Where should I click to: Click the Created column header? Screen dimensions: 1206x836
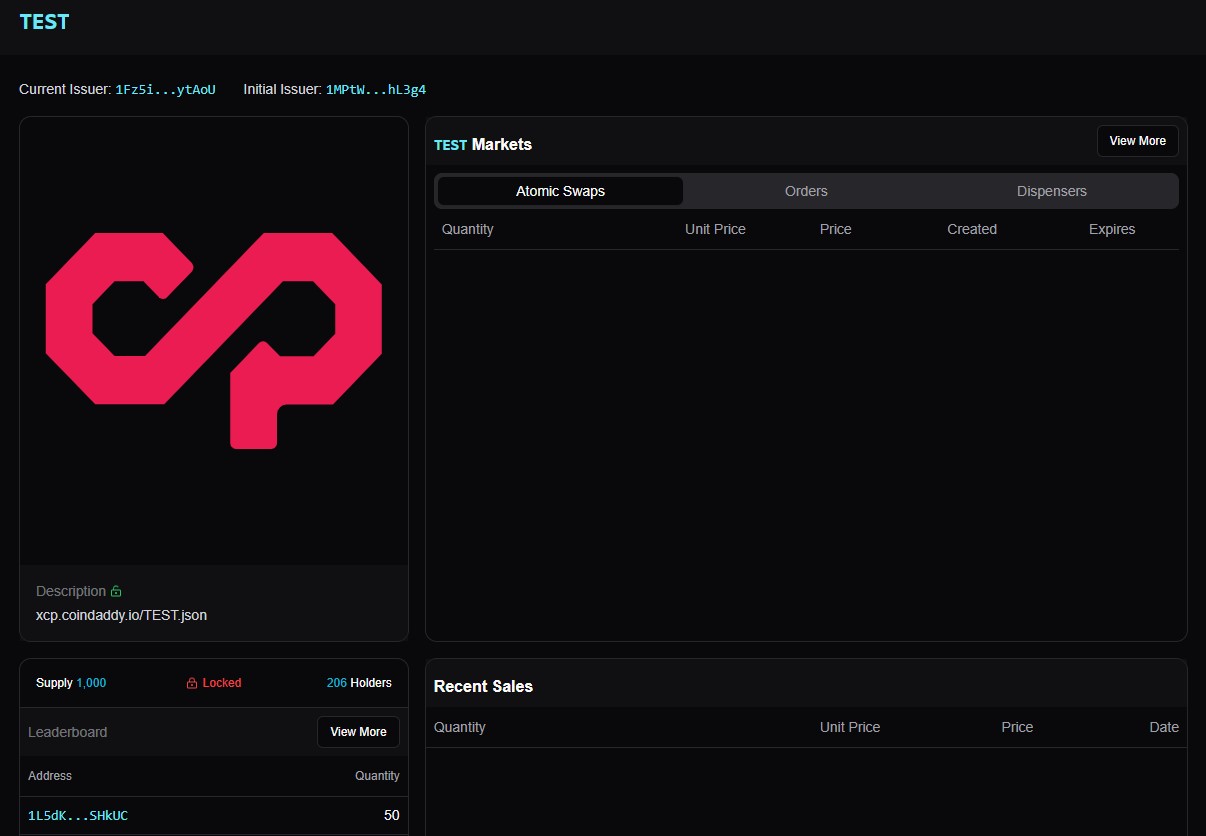[x=972, y=229]
